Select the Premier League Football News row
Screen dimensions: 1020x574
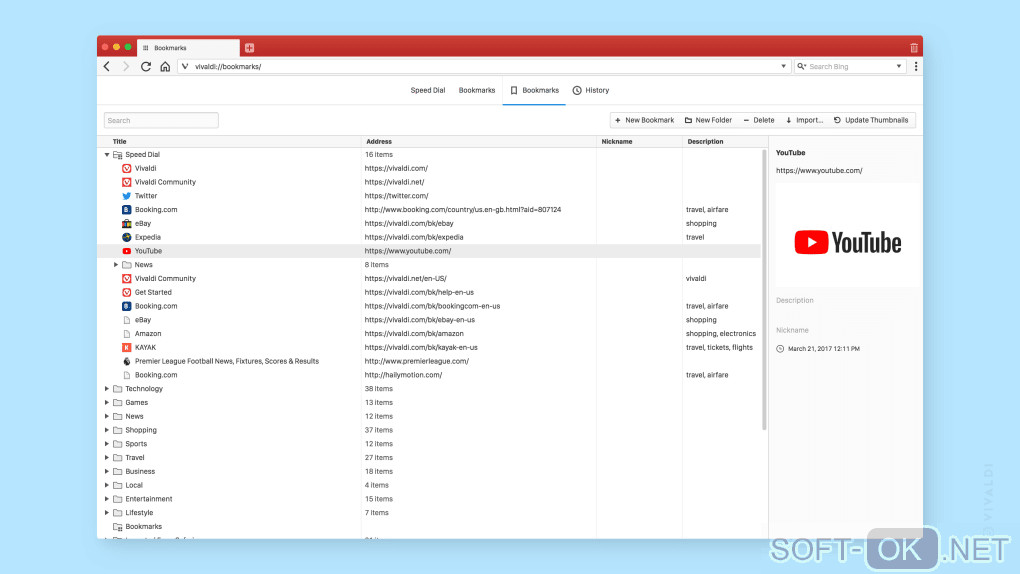(x=429, y=361)
